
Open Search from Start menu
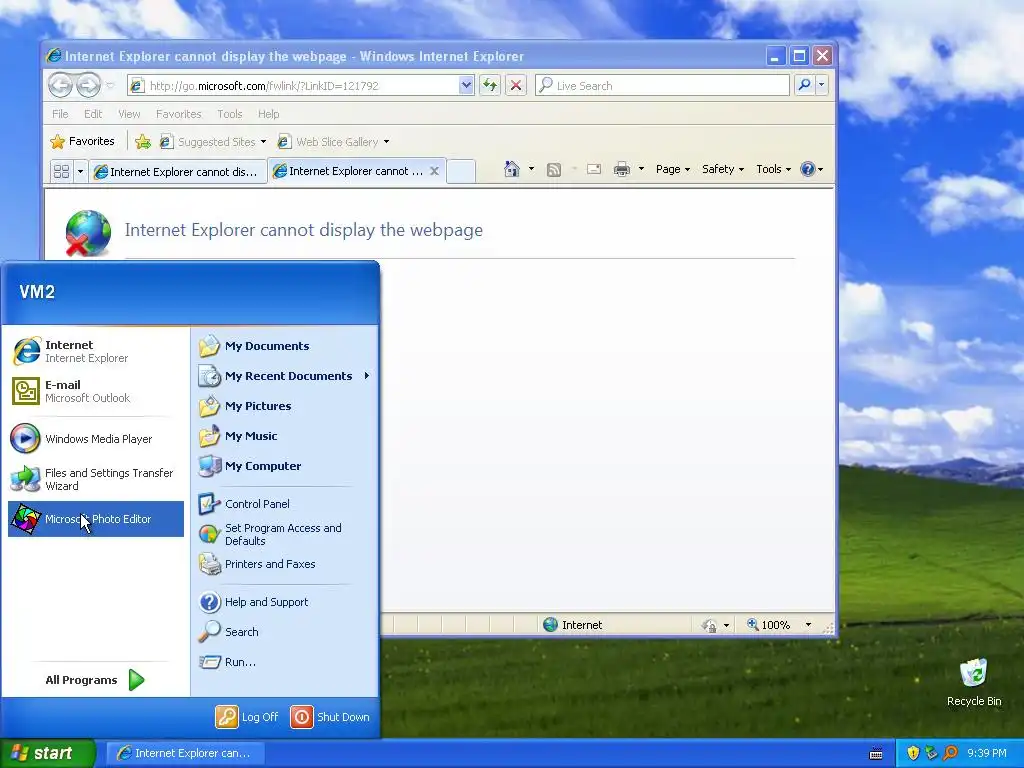click(285, 632)
